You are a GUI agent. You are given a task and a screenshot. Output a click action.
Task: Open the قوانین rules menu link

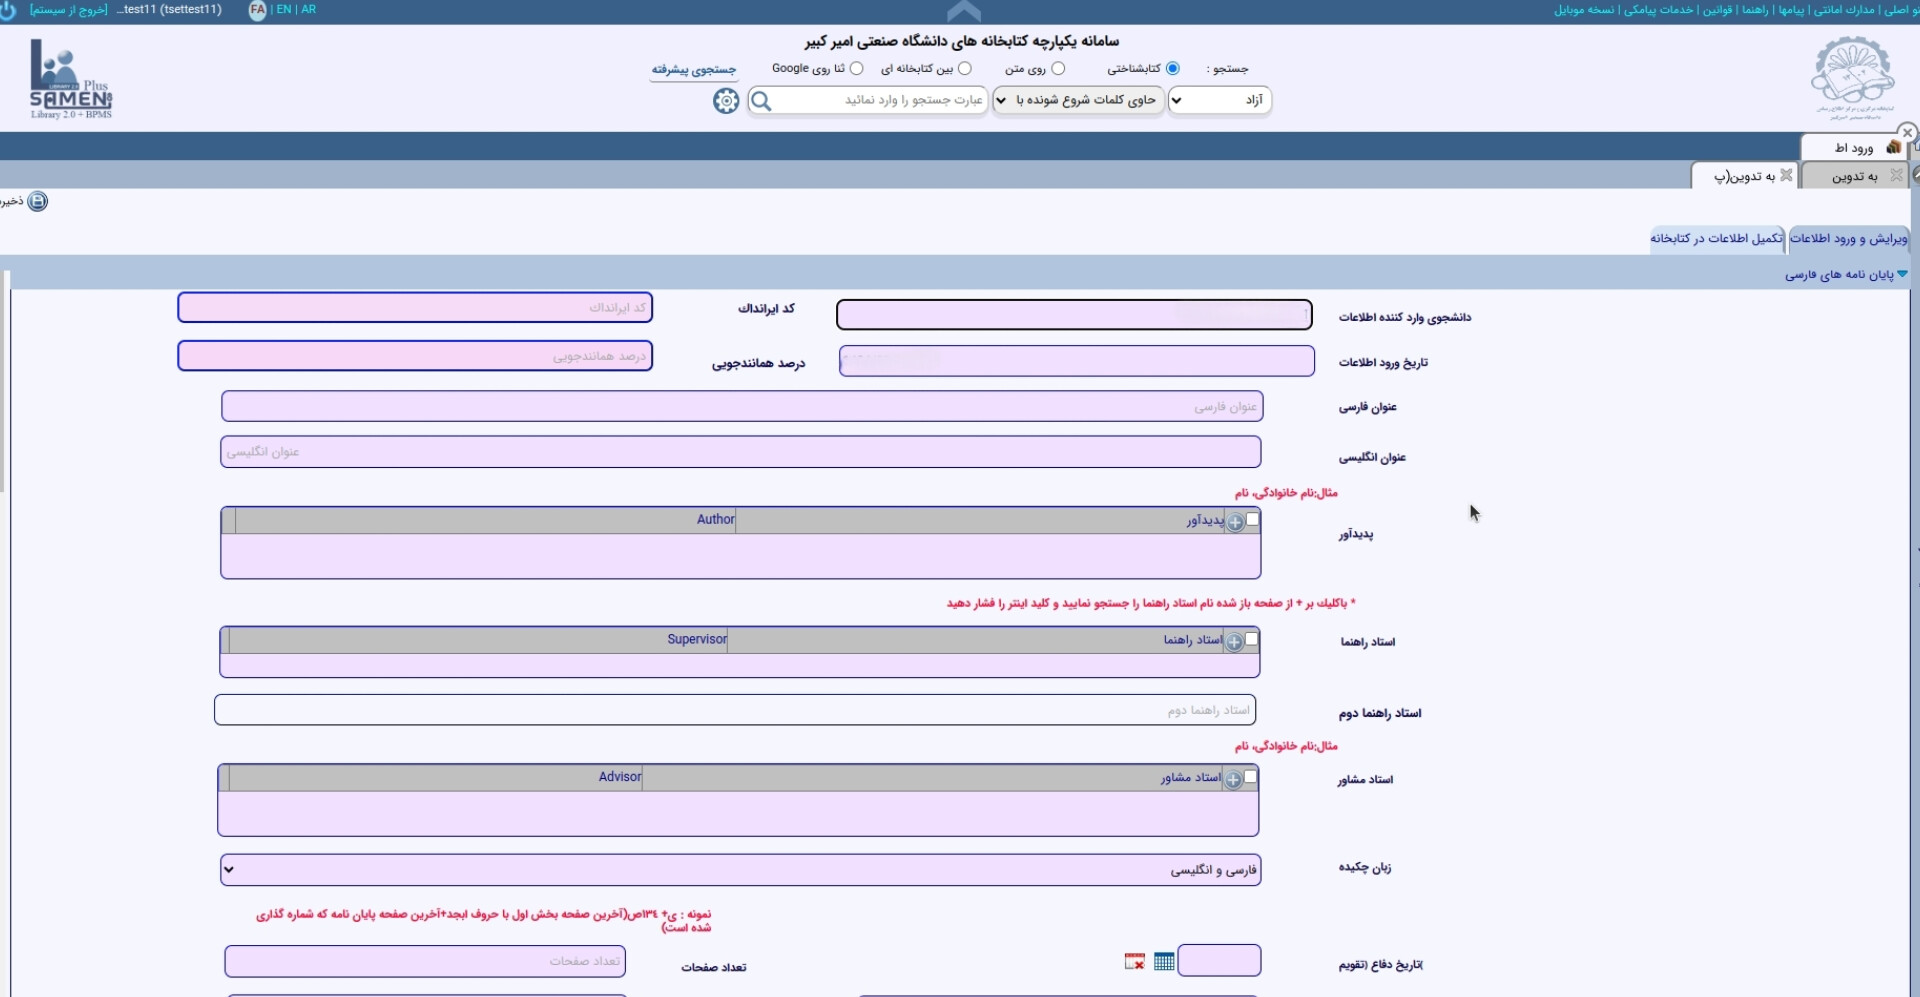[x=1718, y=10]
